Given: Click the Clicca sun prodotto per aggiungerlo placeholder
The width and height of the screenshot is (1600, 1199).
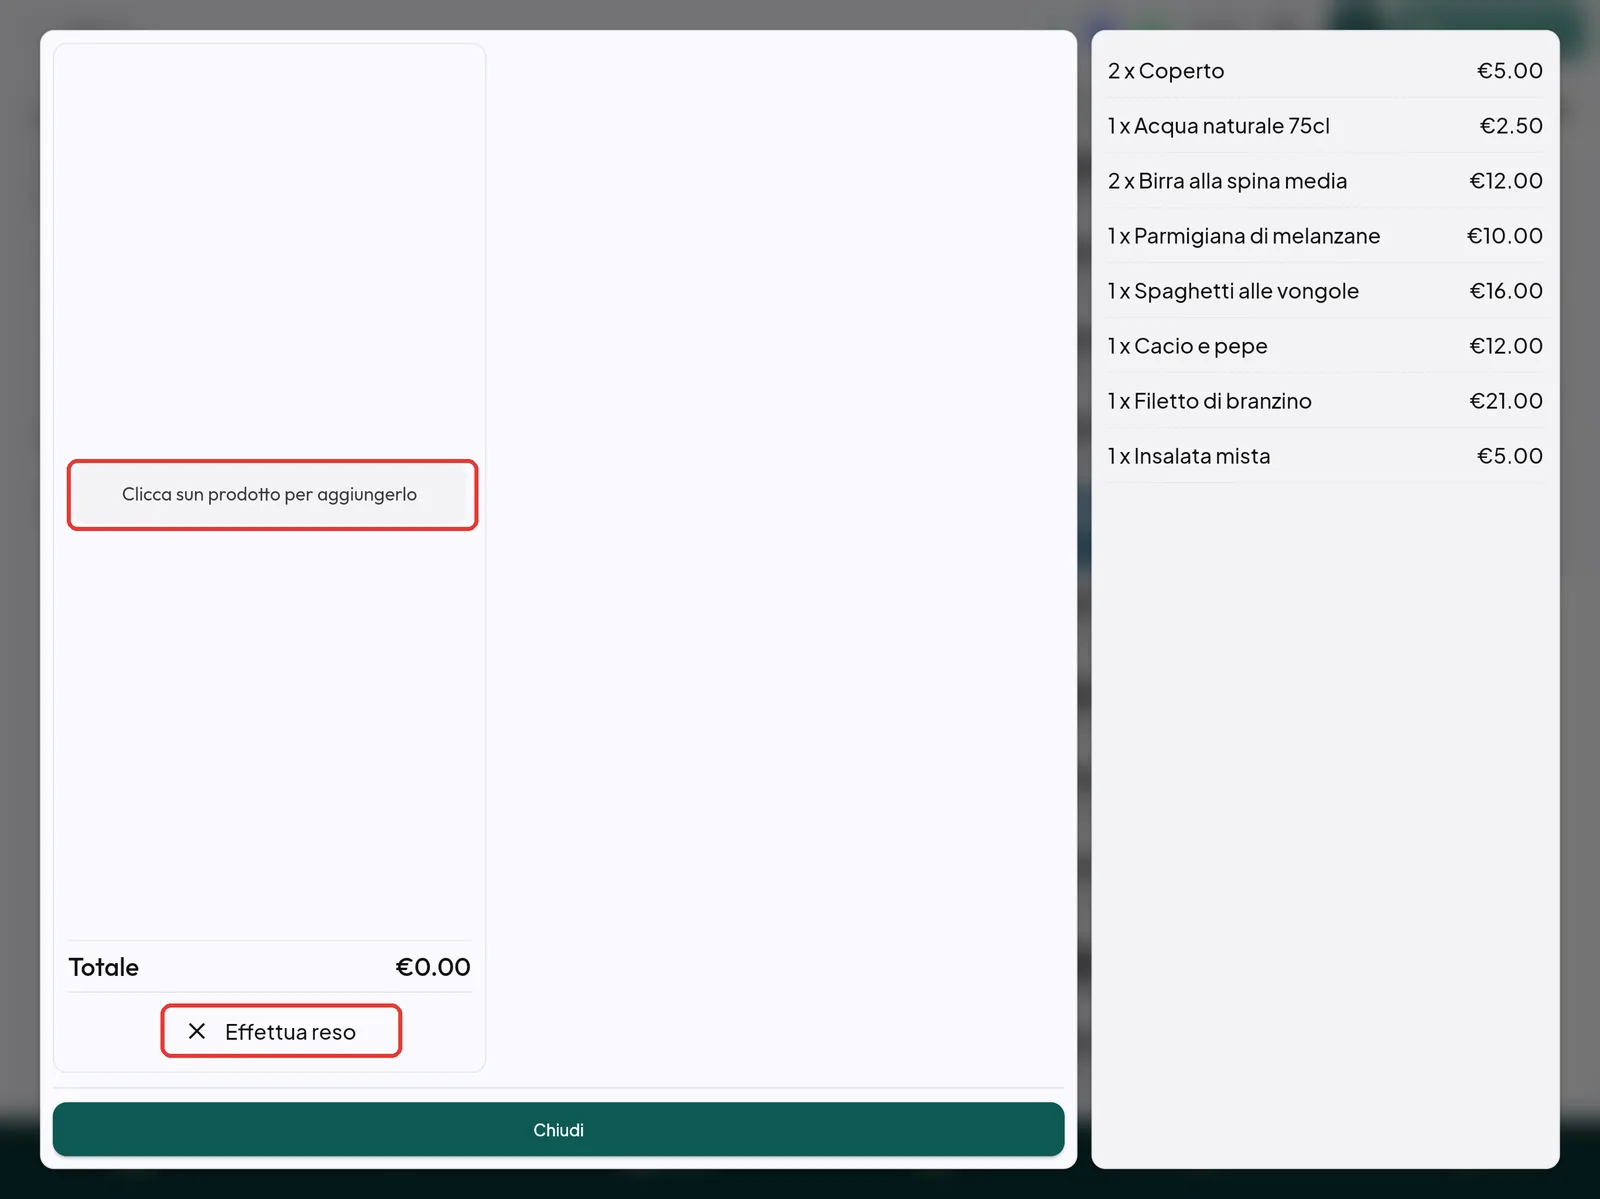Looking at the screenshot, I should click(272, 495).
